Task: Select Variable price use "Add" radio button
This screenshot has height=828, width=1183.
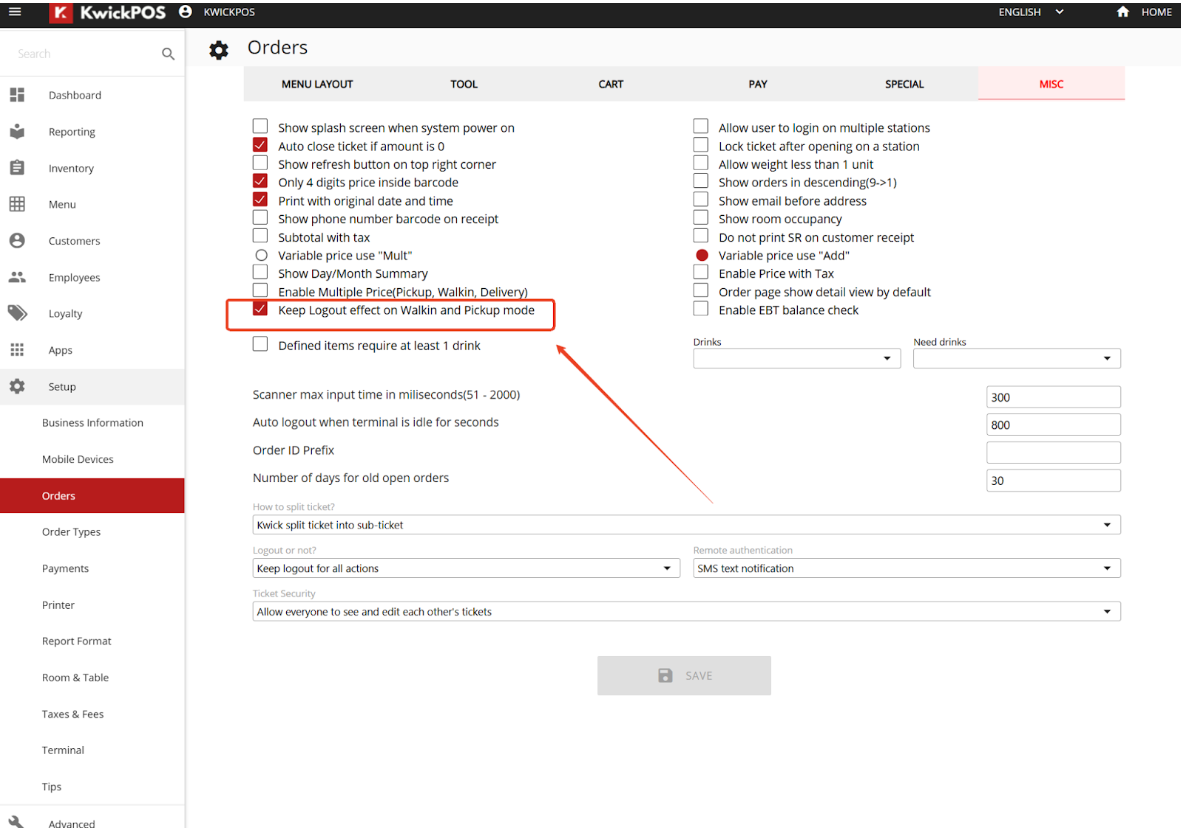Action: tap(702, 255)
